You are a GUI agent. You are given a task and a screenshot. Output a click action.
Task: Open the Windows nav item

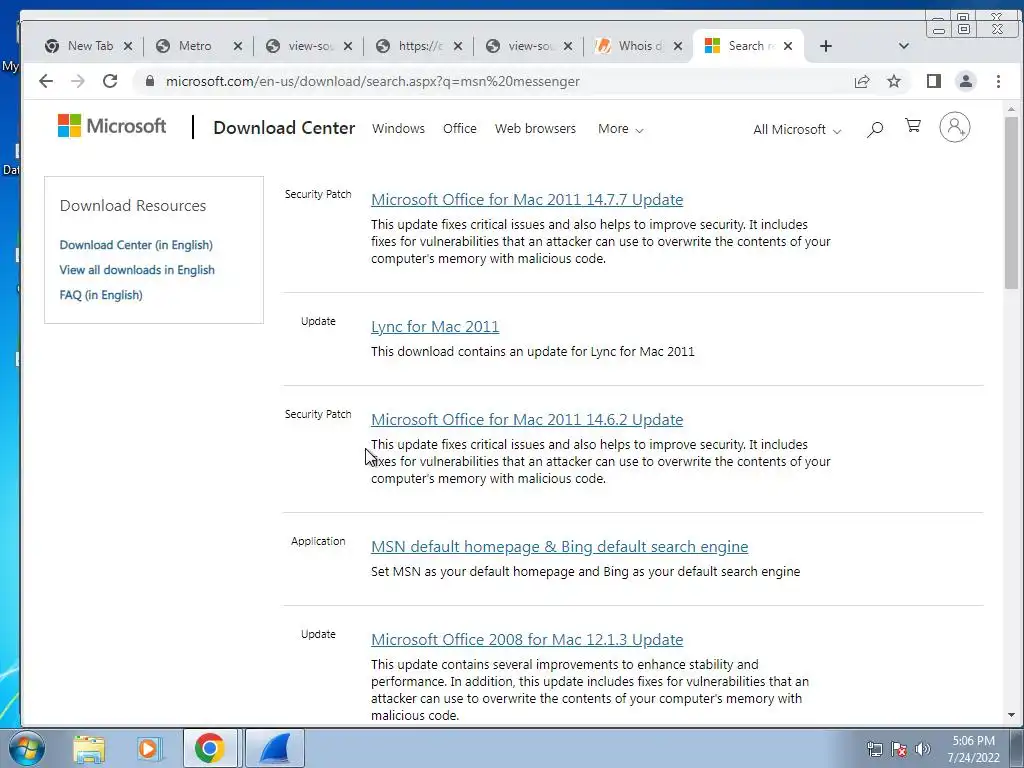398,129
